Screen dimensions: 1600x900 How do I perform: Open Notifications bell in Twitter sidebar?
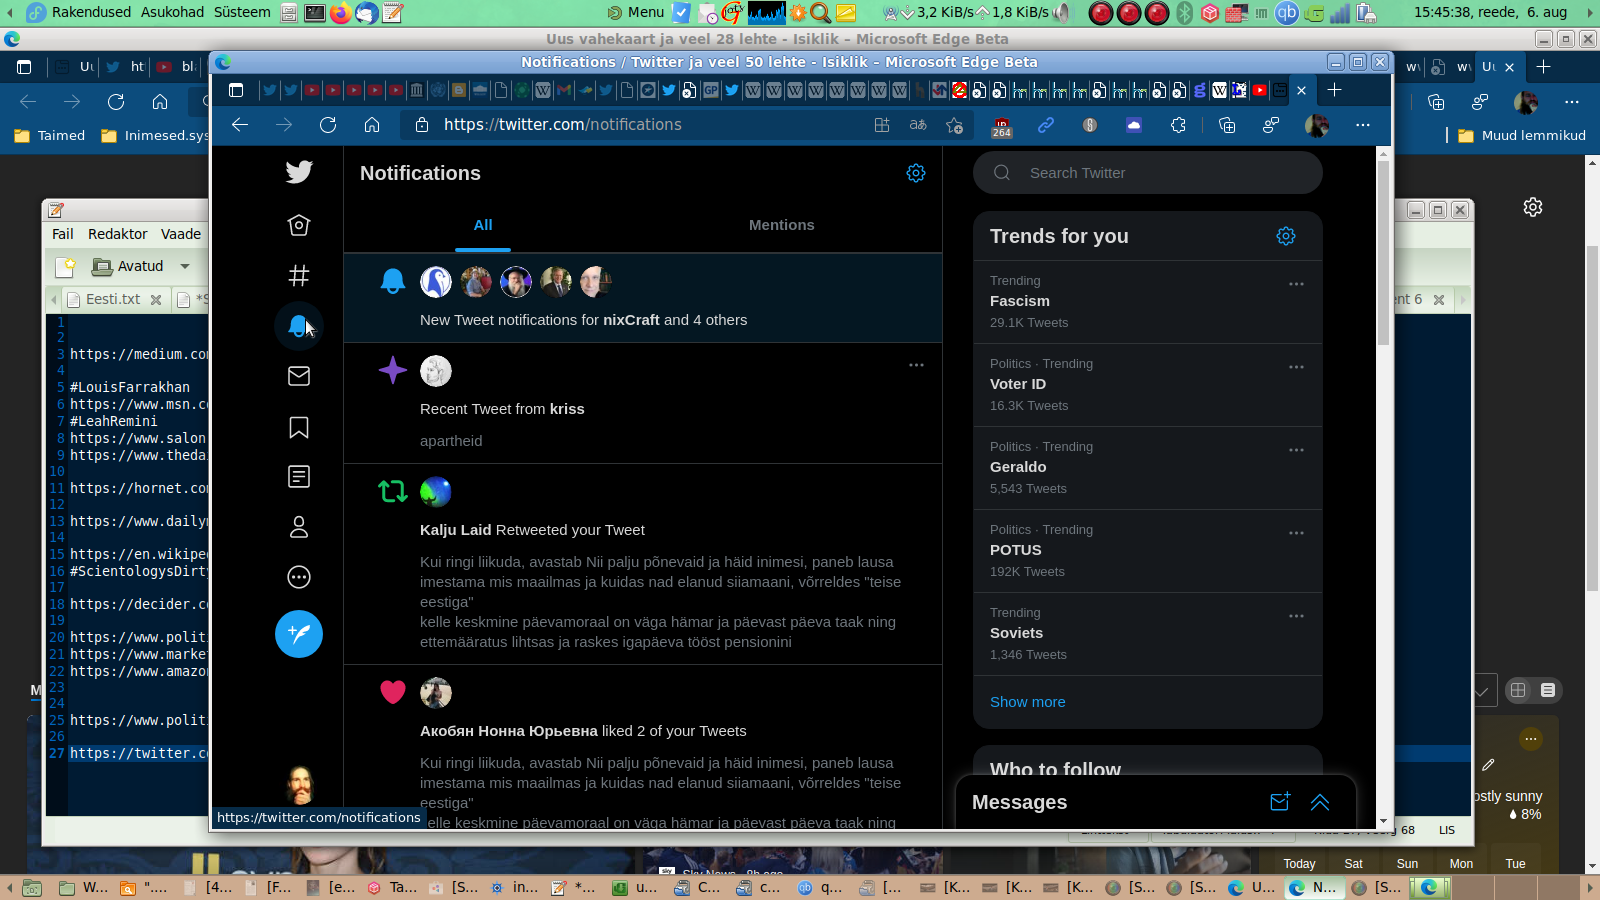tap(298, 325)
